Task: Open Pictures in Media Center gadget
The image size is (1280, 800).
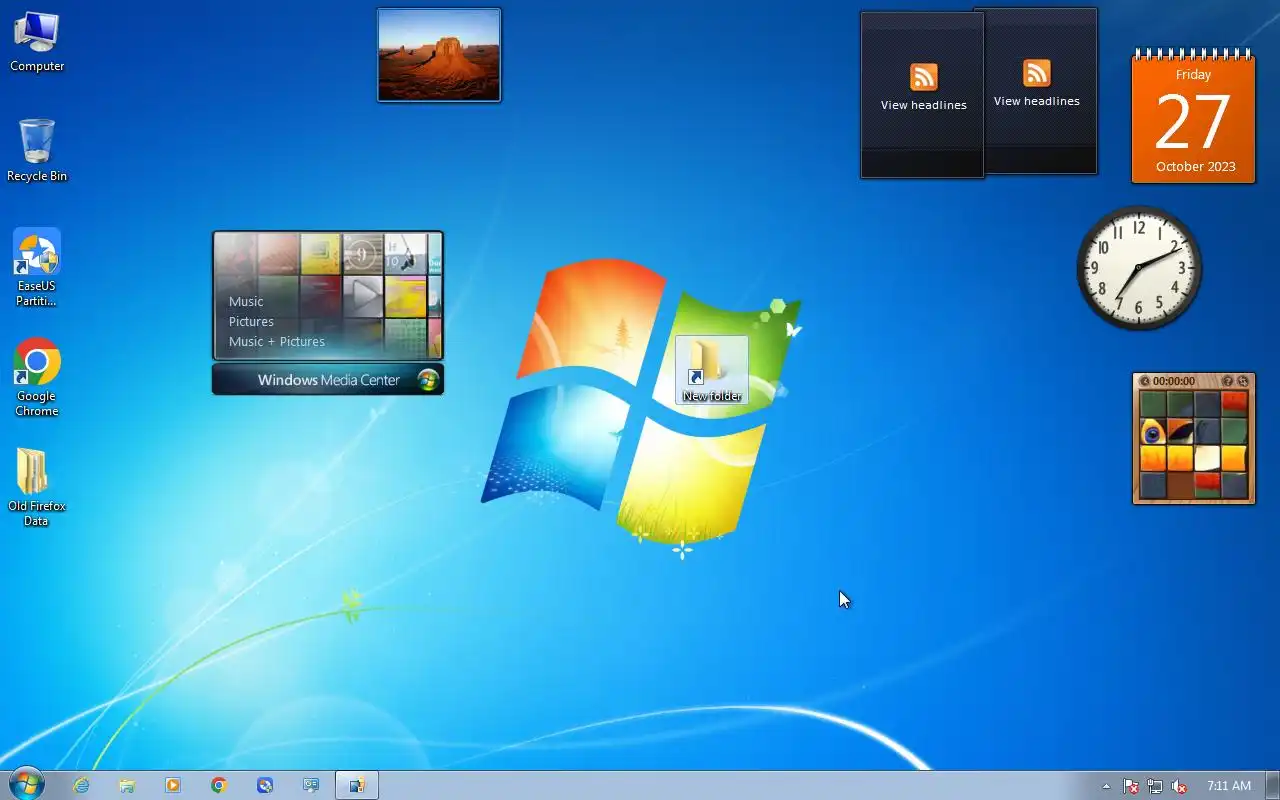Action: [x=251, y=321]
